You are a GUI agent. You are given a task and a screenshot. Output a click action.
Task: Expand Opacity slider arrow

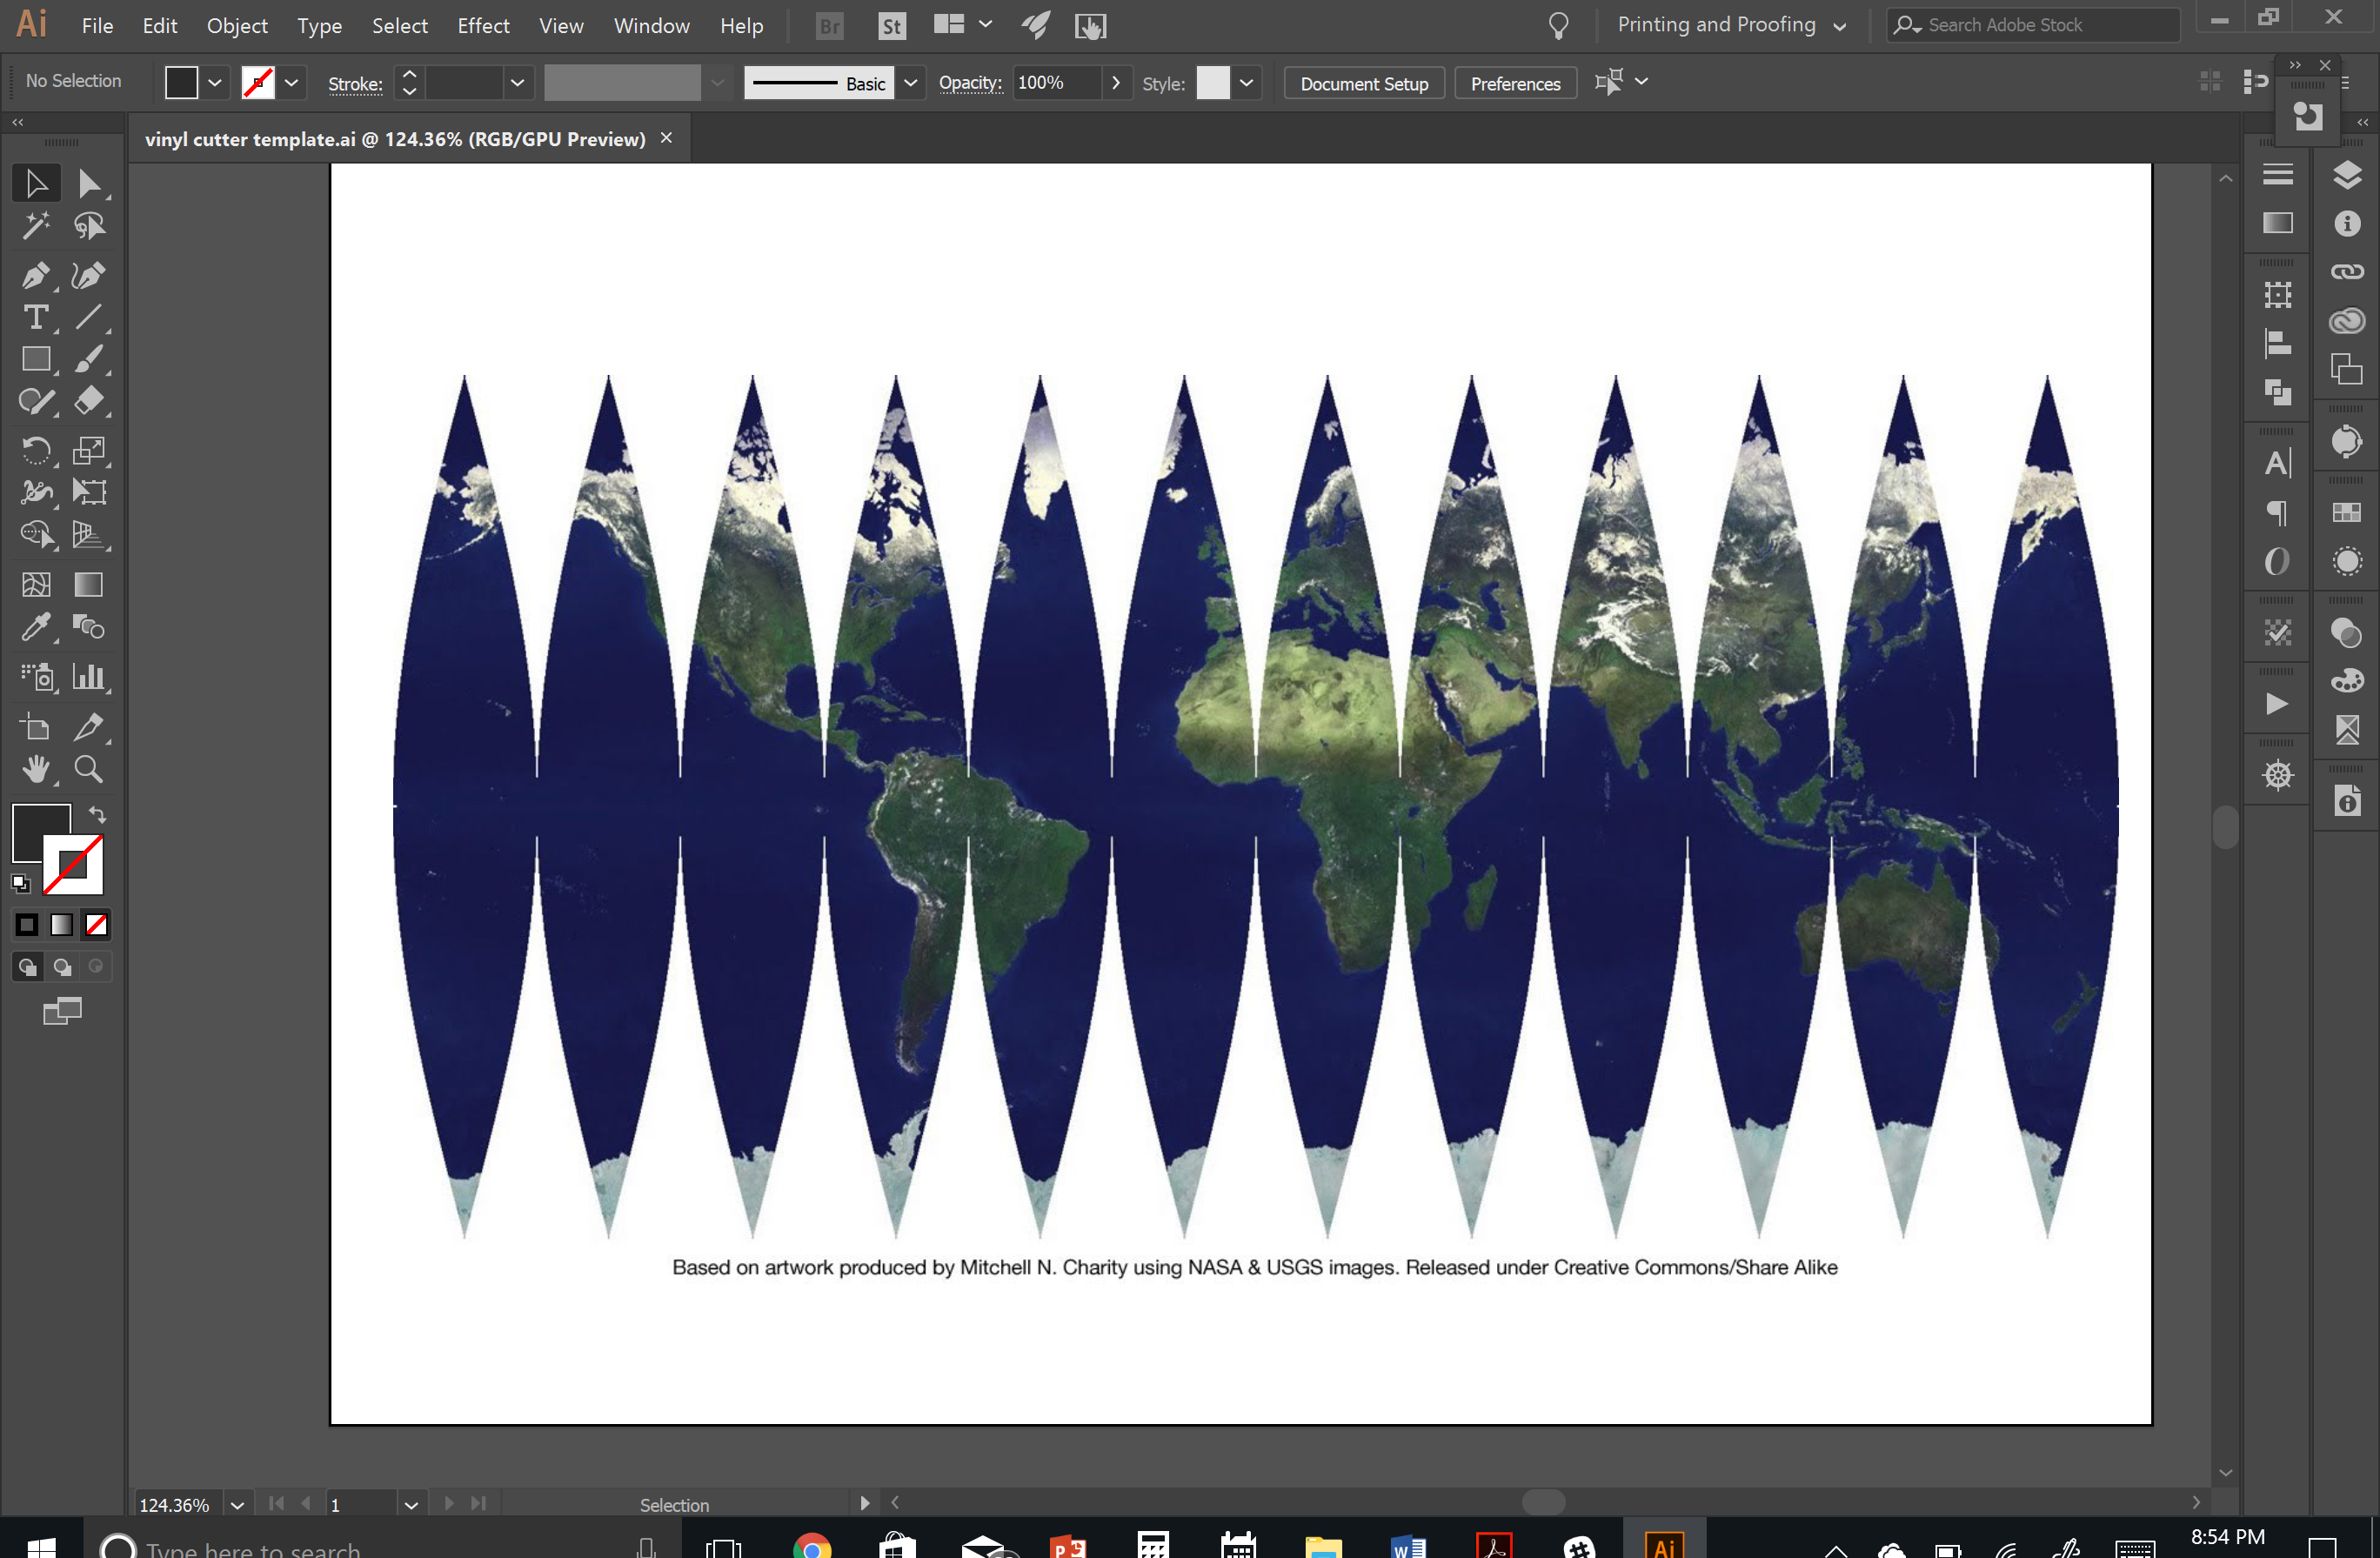coord(1116,83)
